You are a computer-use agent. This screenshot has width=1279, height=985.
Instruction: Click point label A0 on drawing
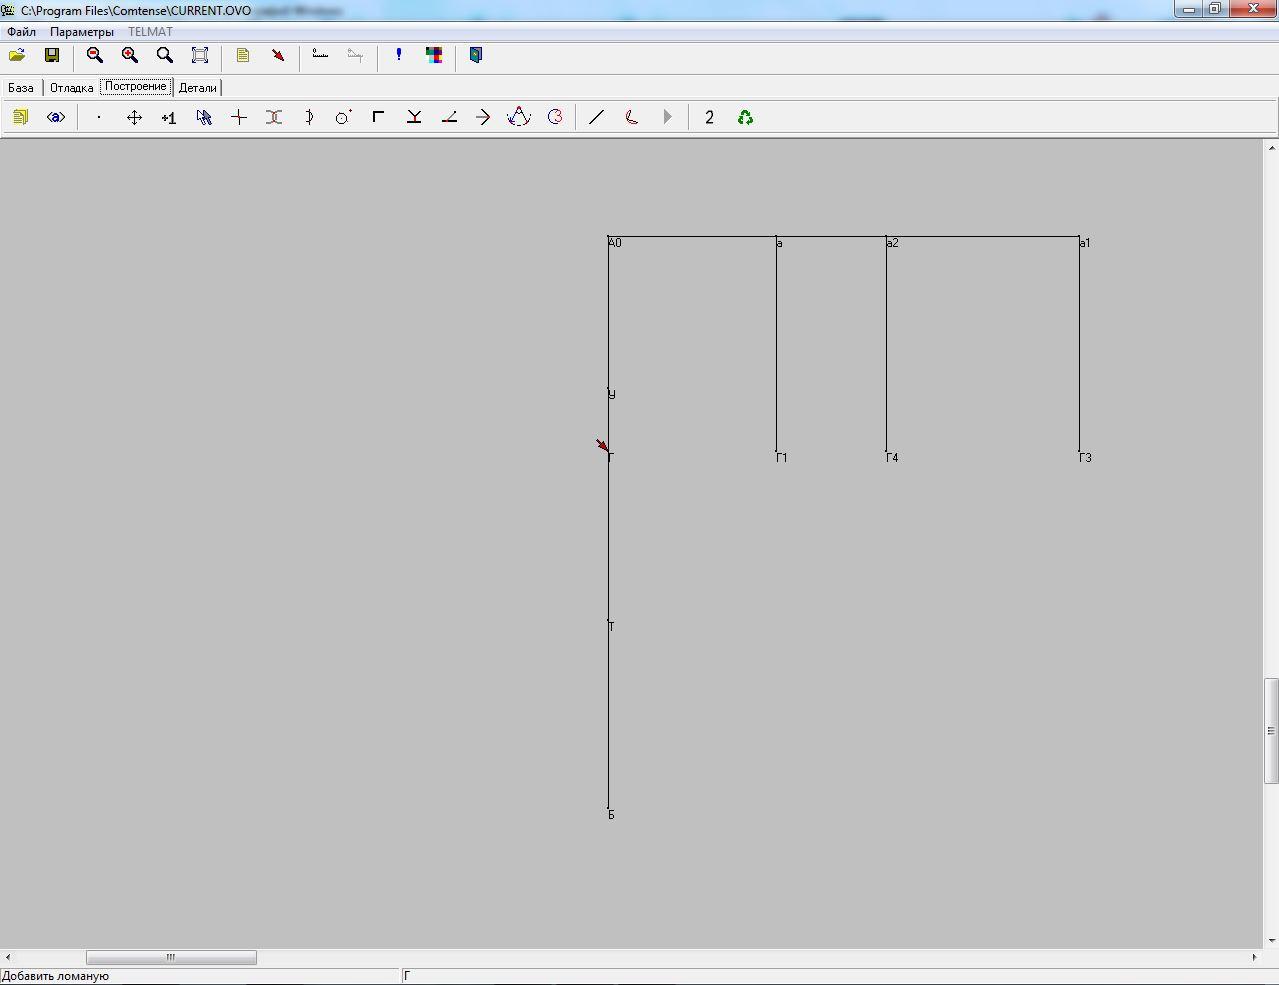(615, 243)
